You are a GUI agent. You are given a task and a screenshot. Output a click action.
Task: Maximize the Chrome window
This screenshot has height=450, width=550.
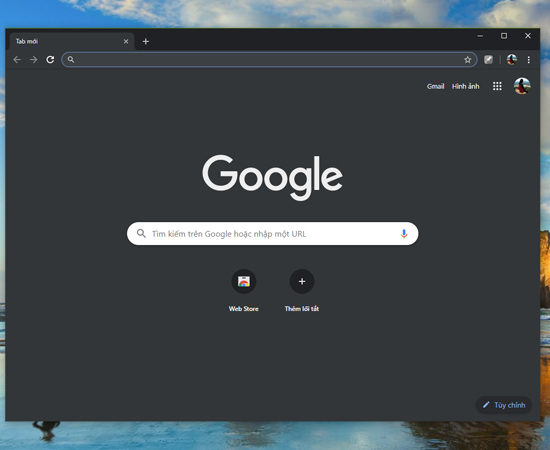click(x=504, y=36)
